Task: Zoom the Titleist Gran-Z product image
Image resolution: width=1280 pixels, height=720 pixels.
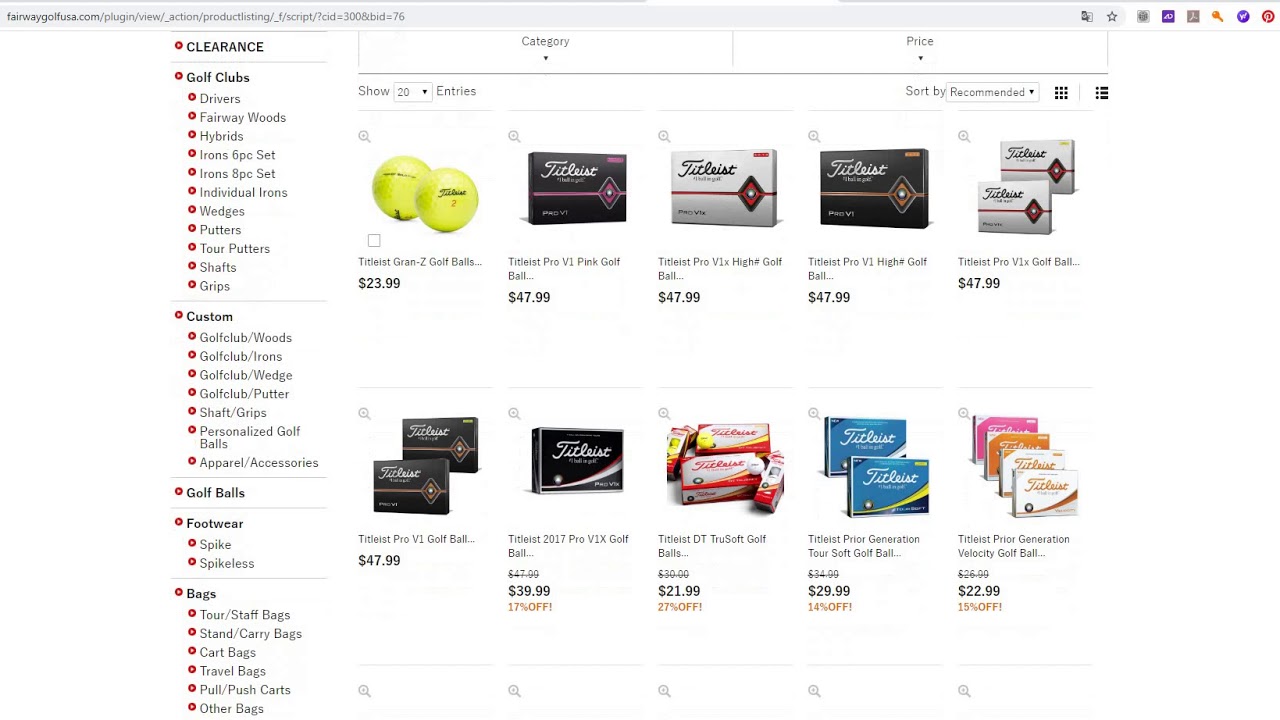Action: pyautogui.click(x=364, y=137)
